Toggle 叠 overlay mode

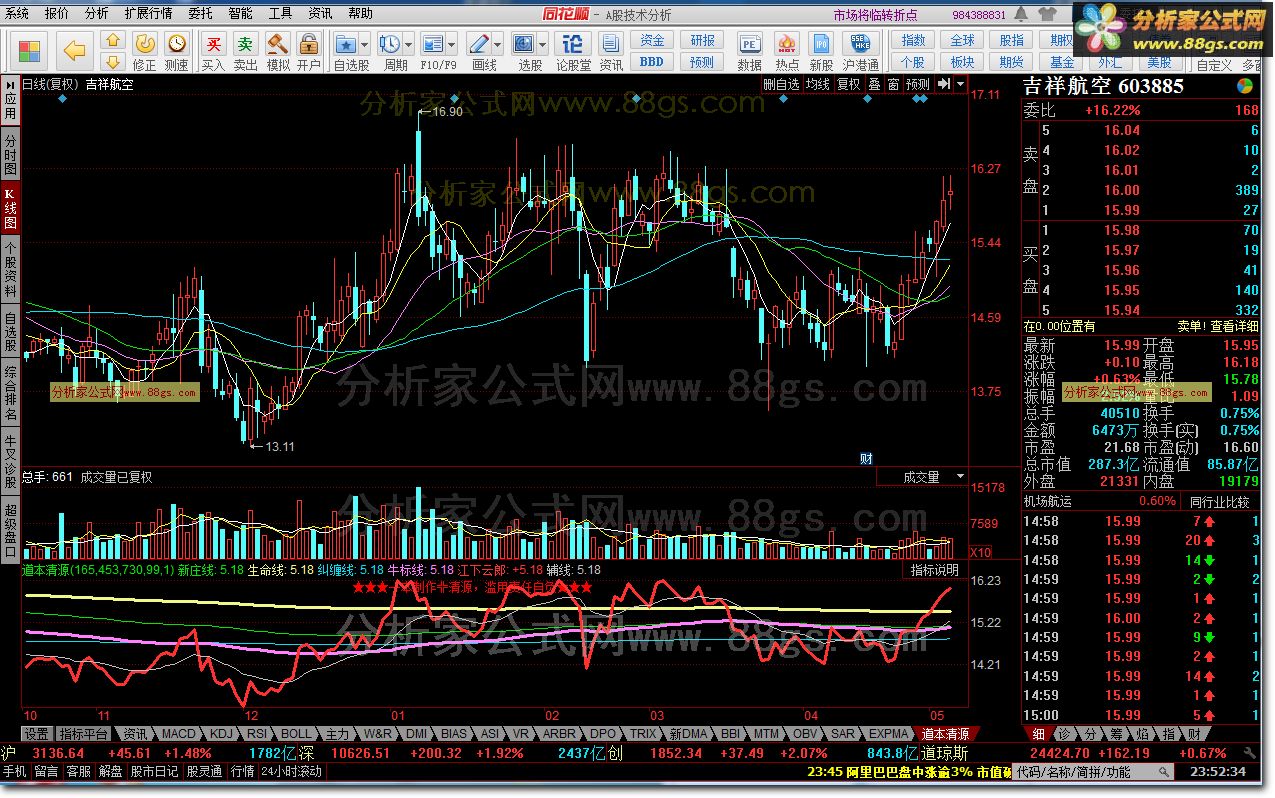tap(874, 85)
